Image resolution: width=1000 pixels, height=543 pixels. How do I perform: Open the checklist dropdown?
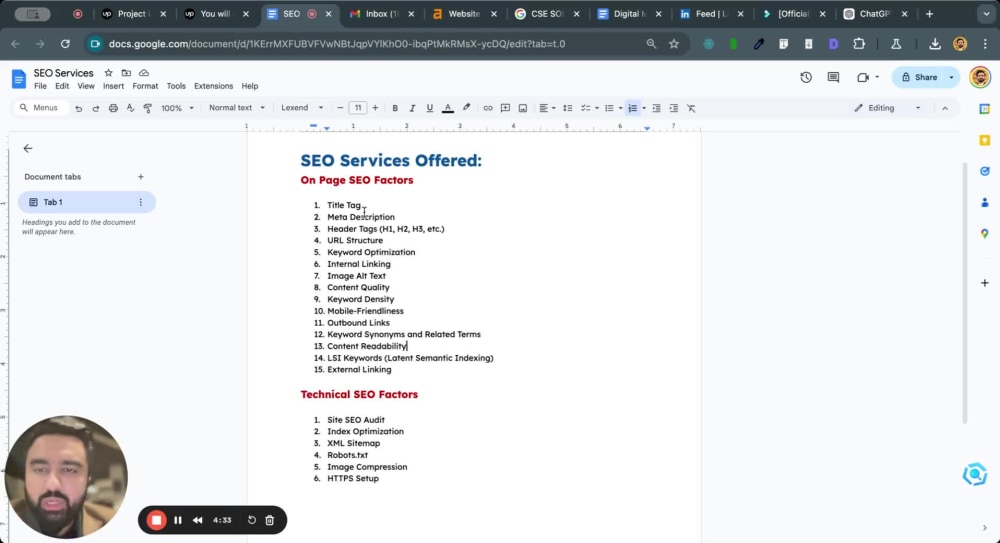point(589,108)
